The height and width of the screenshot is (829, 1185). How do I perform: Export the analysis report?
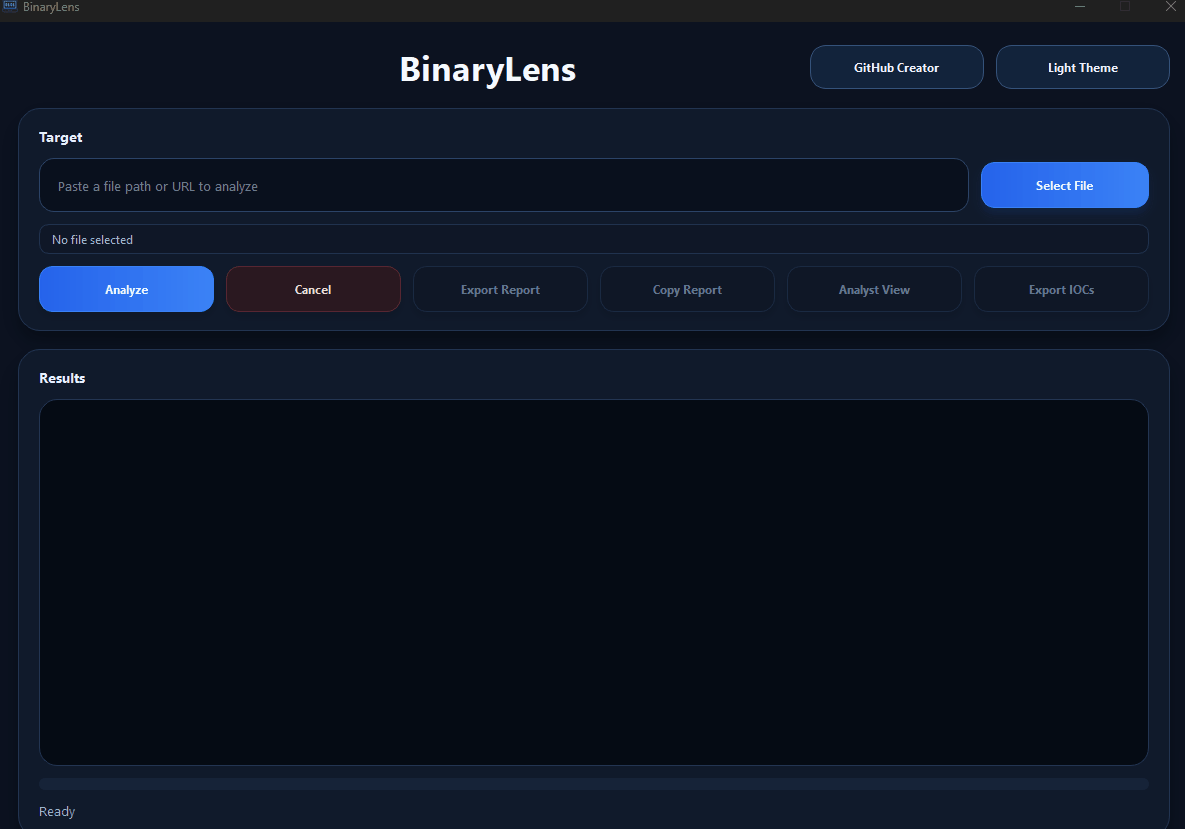coord(500,289)
